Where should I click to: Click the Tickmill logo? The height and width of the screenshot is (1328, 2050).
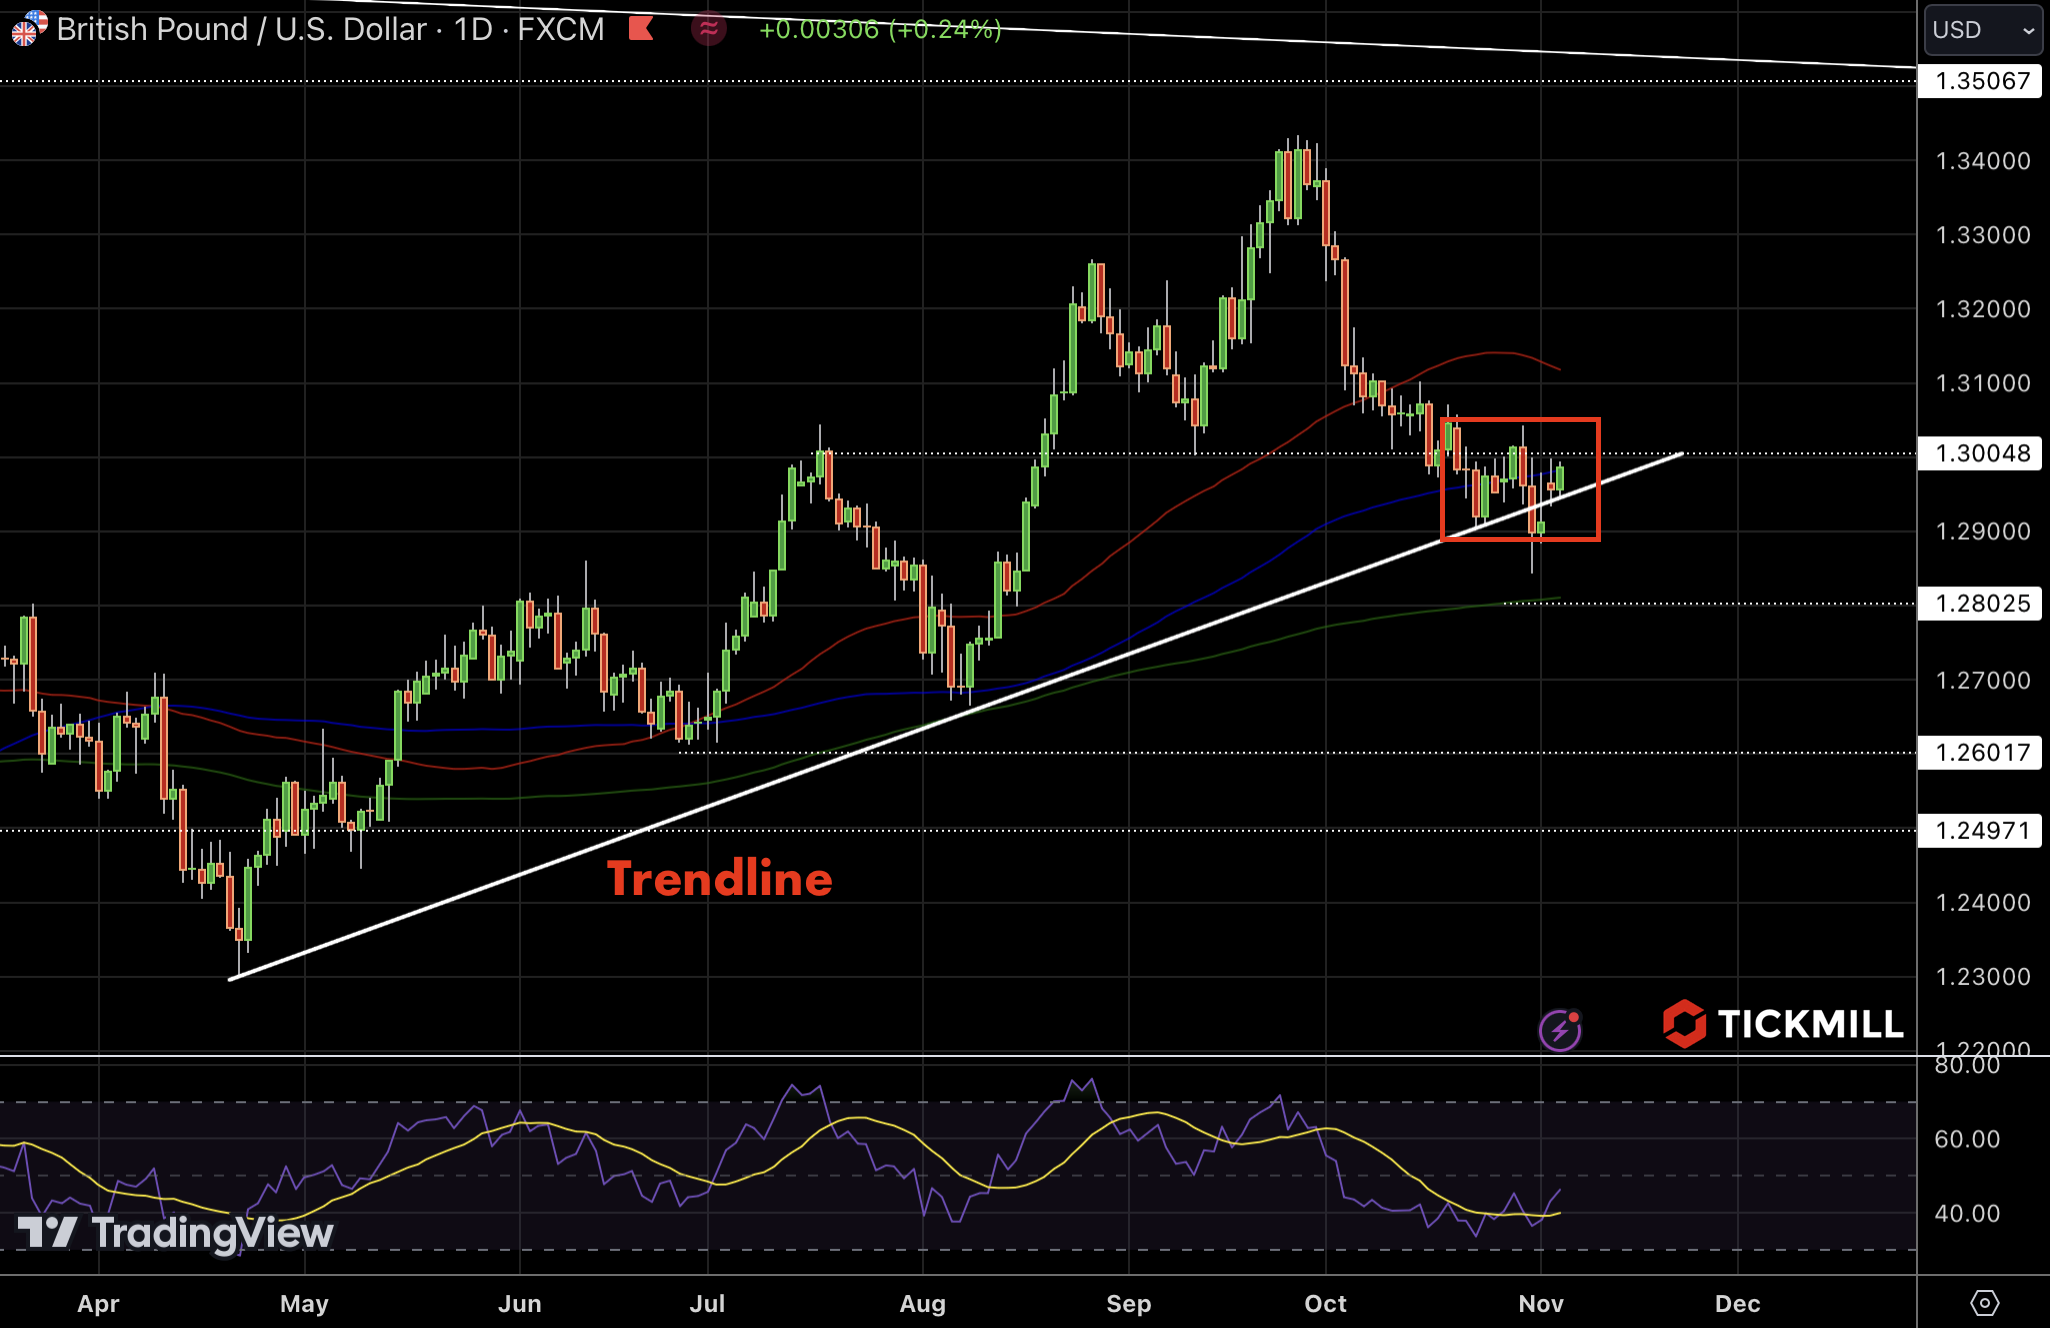point(1783,1024)
